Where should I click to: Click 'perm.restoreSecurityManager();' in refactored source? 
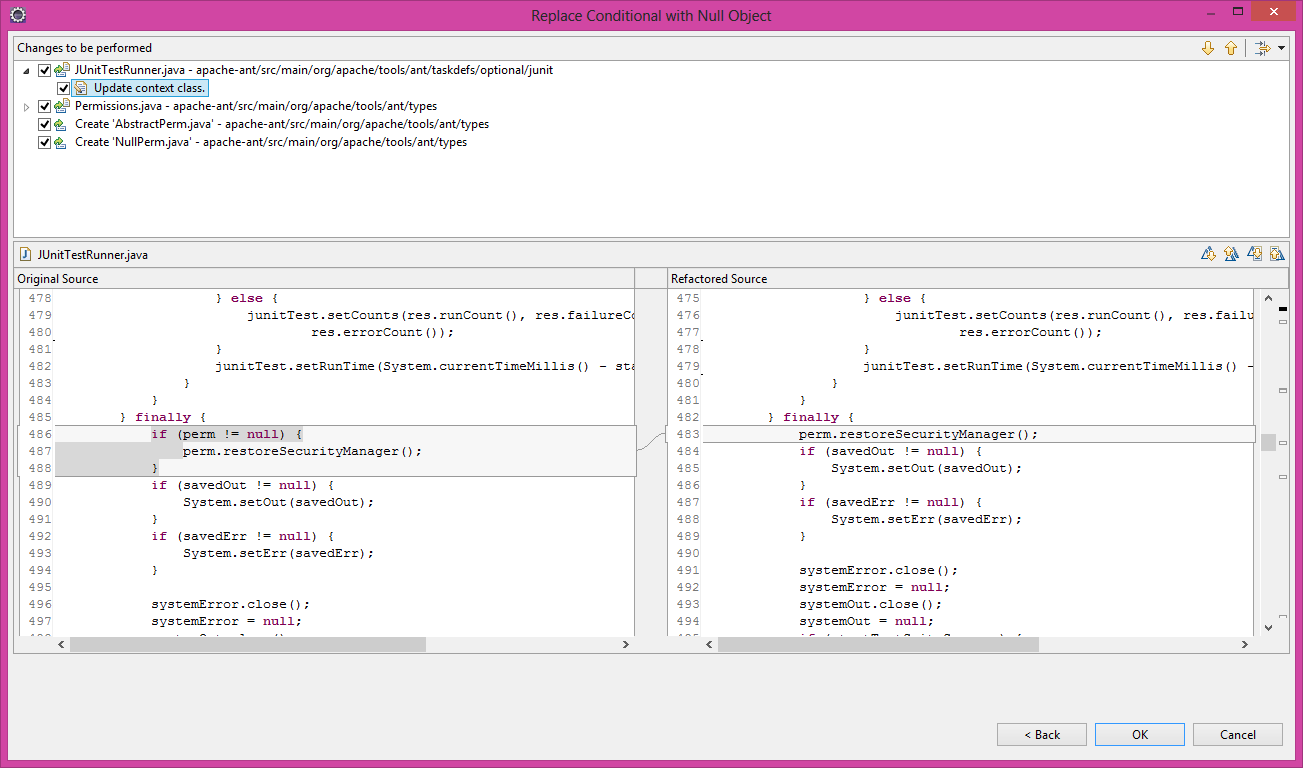tap(918, 434)
